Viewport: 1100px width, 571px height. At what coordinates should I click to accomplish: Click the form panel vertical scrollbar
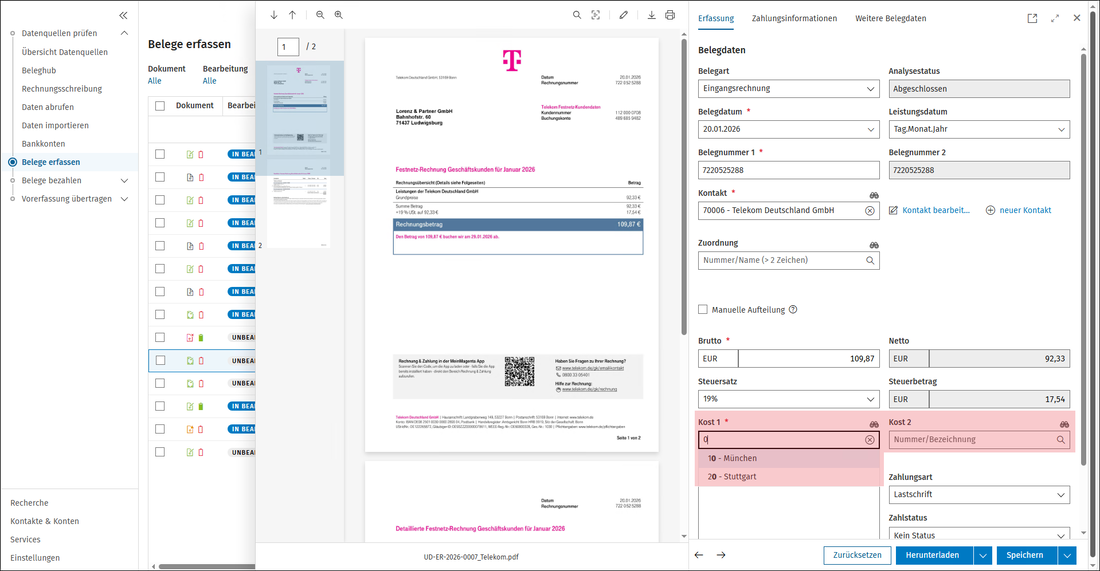pyautogui.click(x=1085, y=260)
